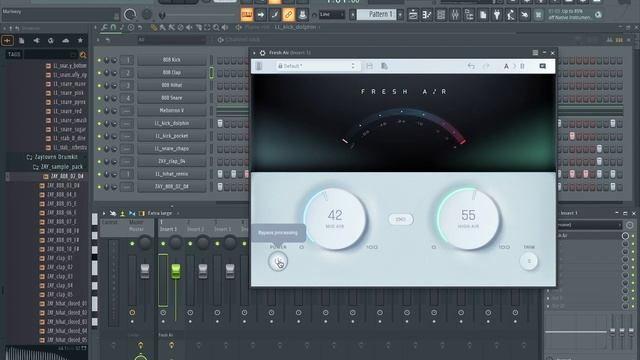Open the ZAY_808_02_D# channel button
This screenshot has width=640, height=360.
[x=171, y=187]
